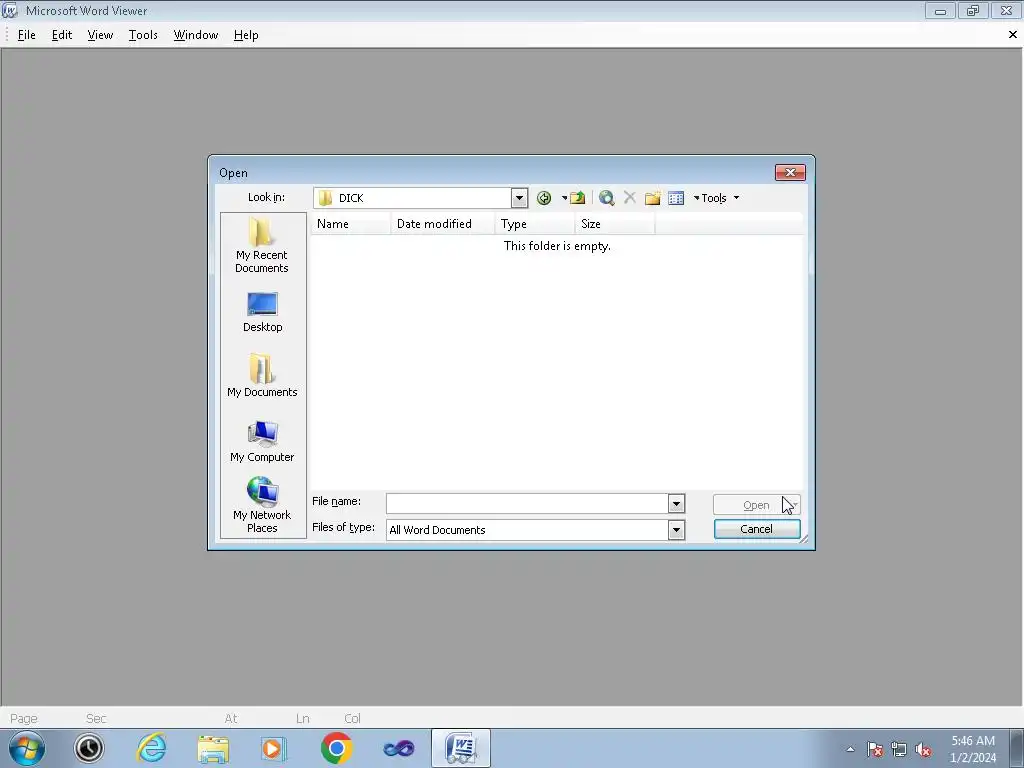
Task: Sort by Name column header
Action: (351, 224)
